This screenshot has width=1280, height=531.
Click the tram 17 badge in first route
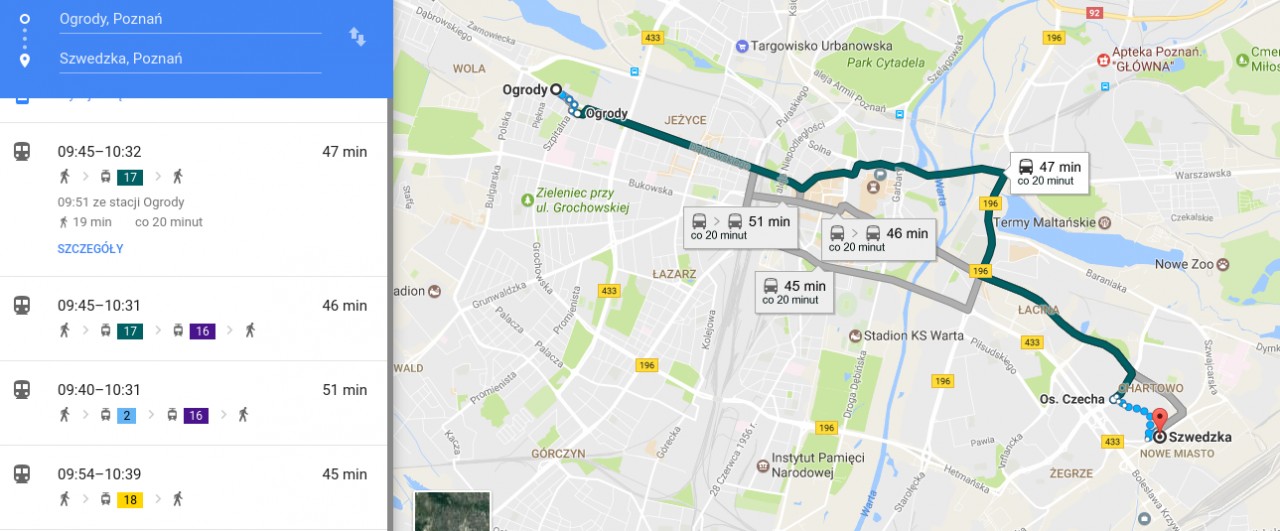point(130,177)
